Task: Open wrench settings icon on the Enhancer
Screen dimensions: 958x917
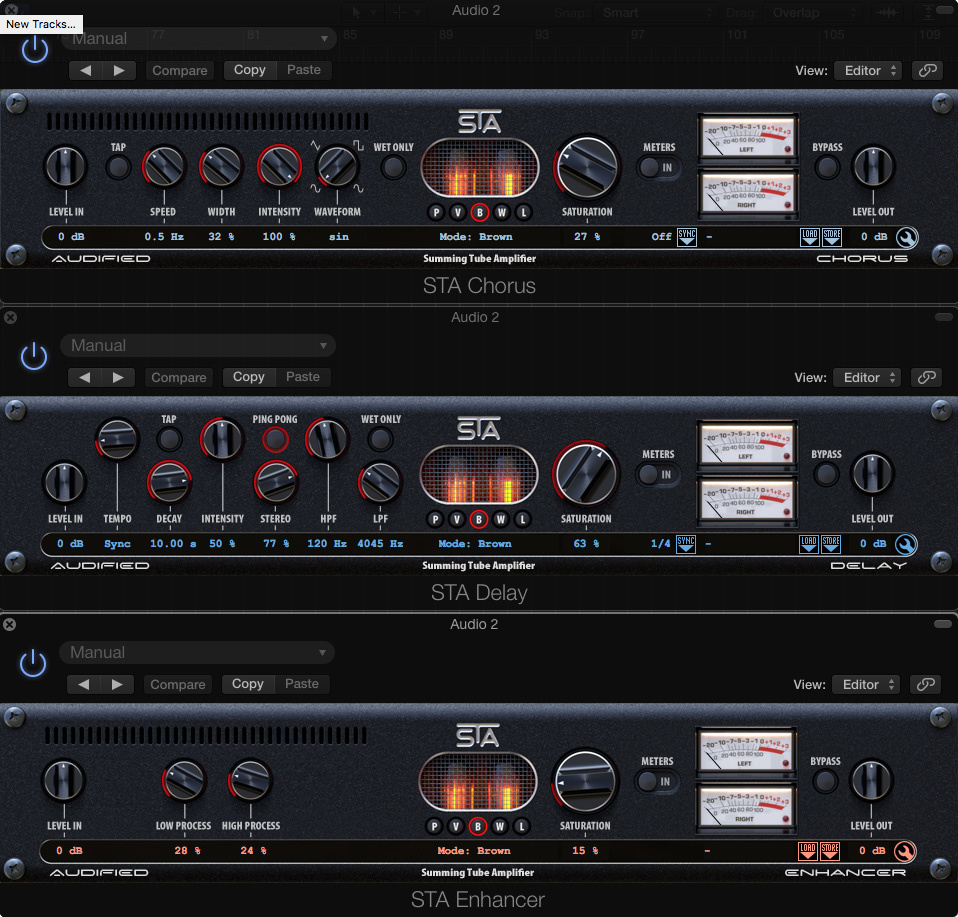Action: [x=904, y=851]
